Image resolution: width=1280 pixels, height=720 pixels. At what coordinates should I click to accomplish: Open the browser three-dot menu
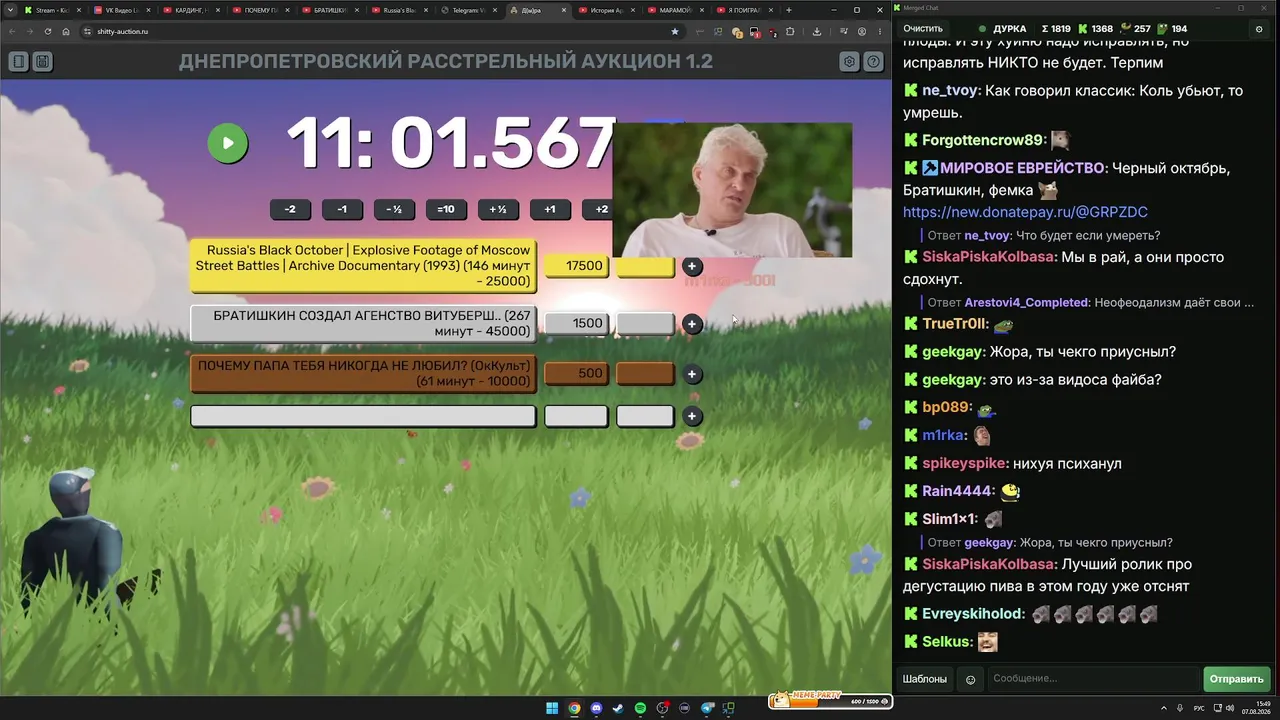coord(879,31)
